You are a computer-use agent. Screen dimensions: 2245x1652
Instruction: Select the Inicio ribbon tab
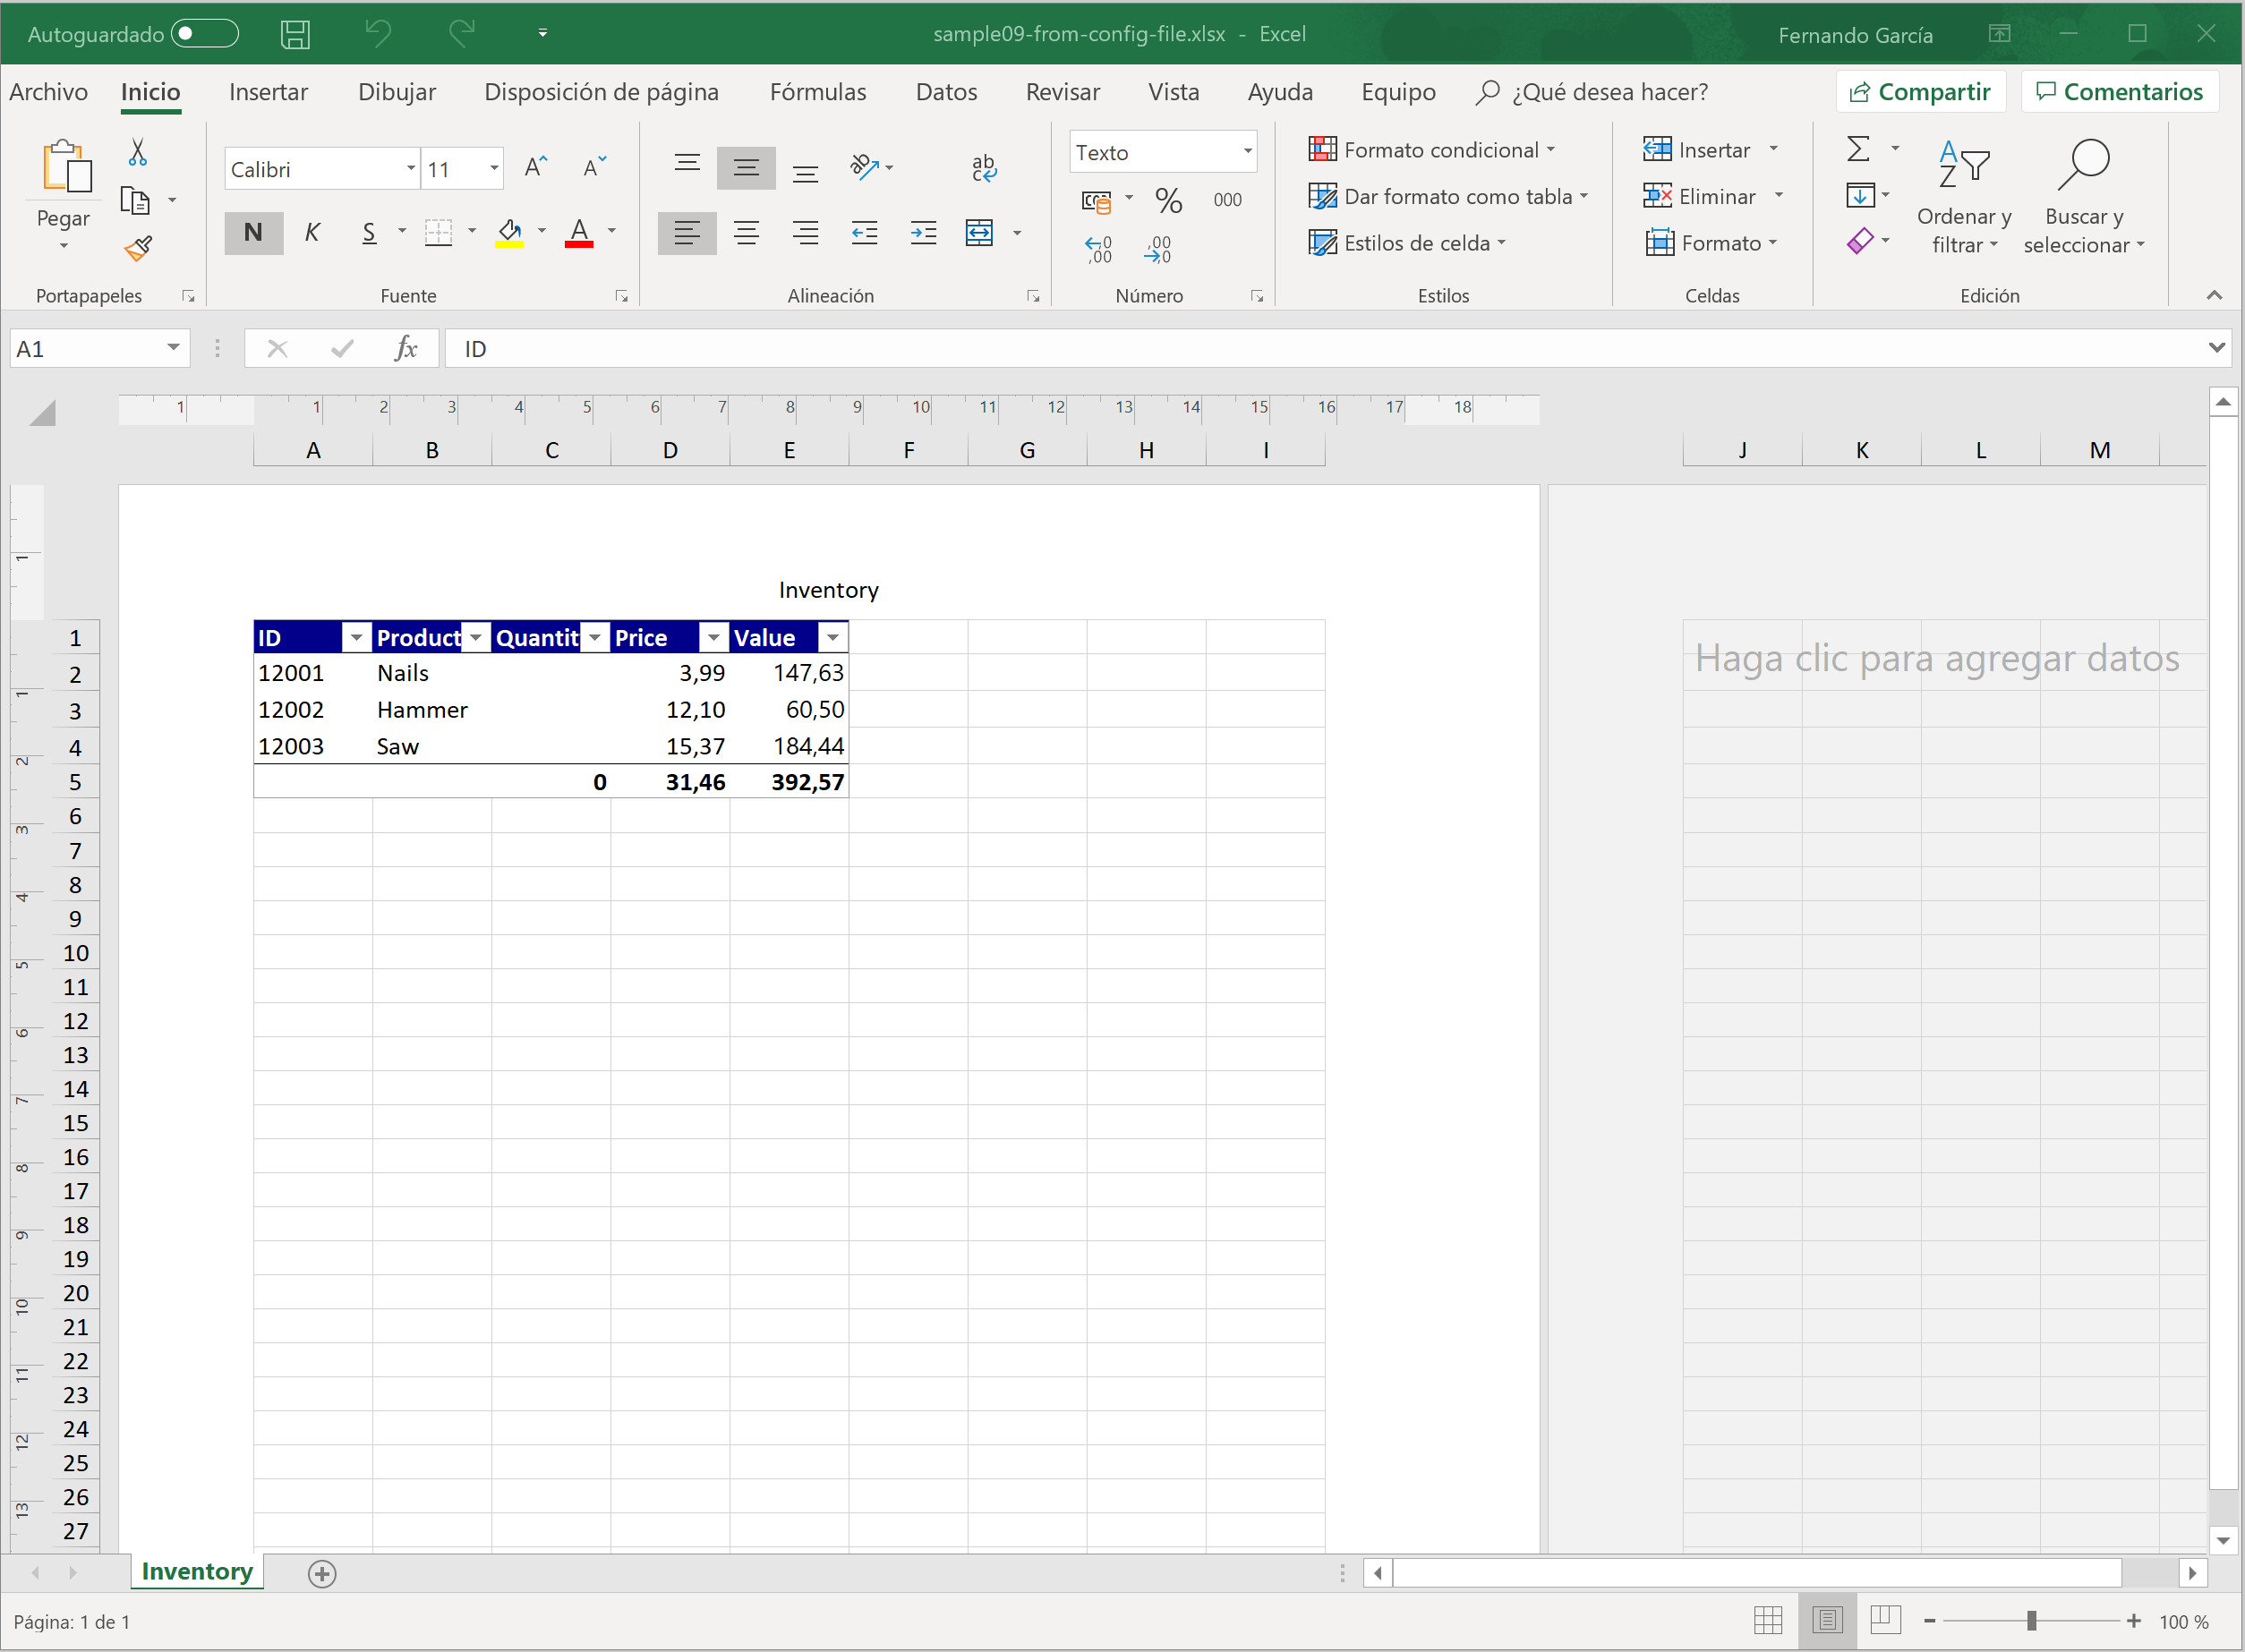tap(151, 92)
